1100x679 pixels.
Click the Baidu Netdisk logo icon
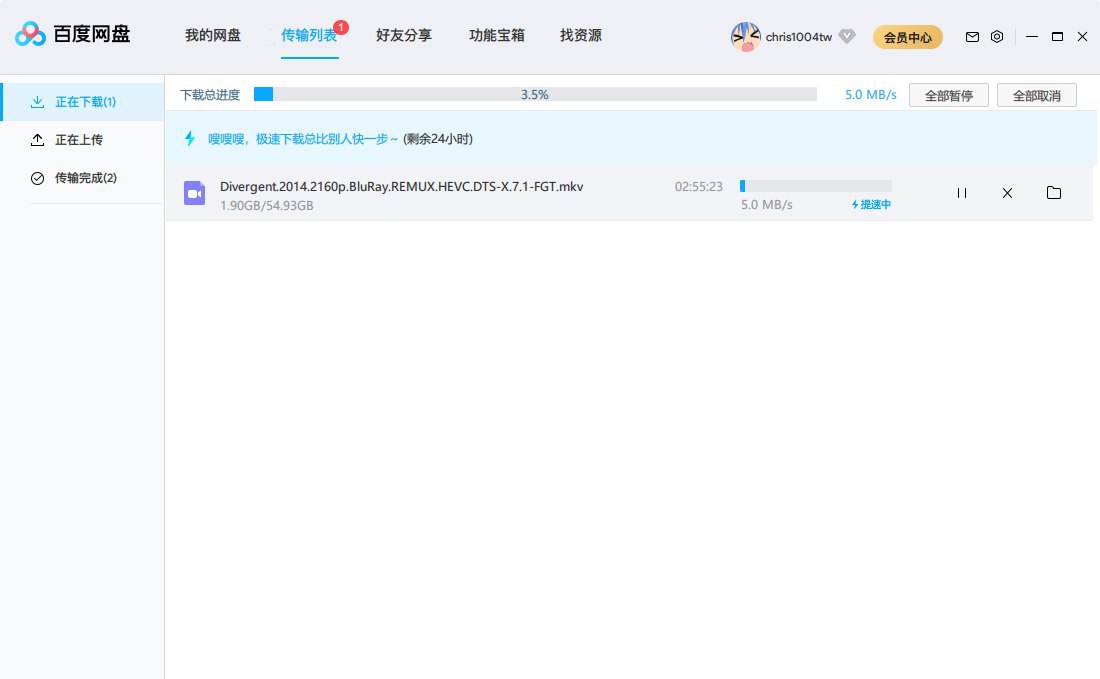pos(30,34)
